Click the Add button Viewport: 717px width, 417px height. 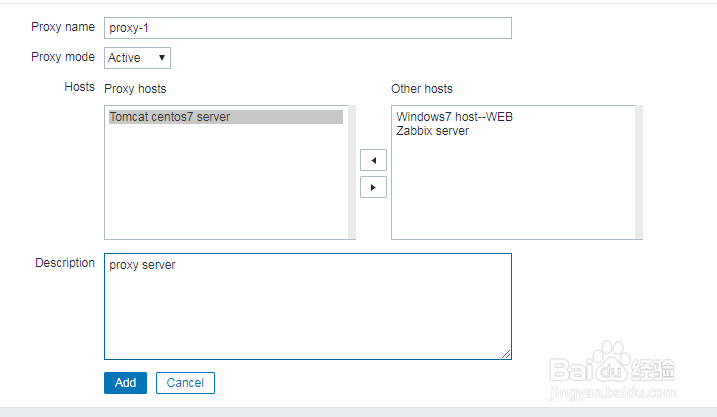pos(125,383)
